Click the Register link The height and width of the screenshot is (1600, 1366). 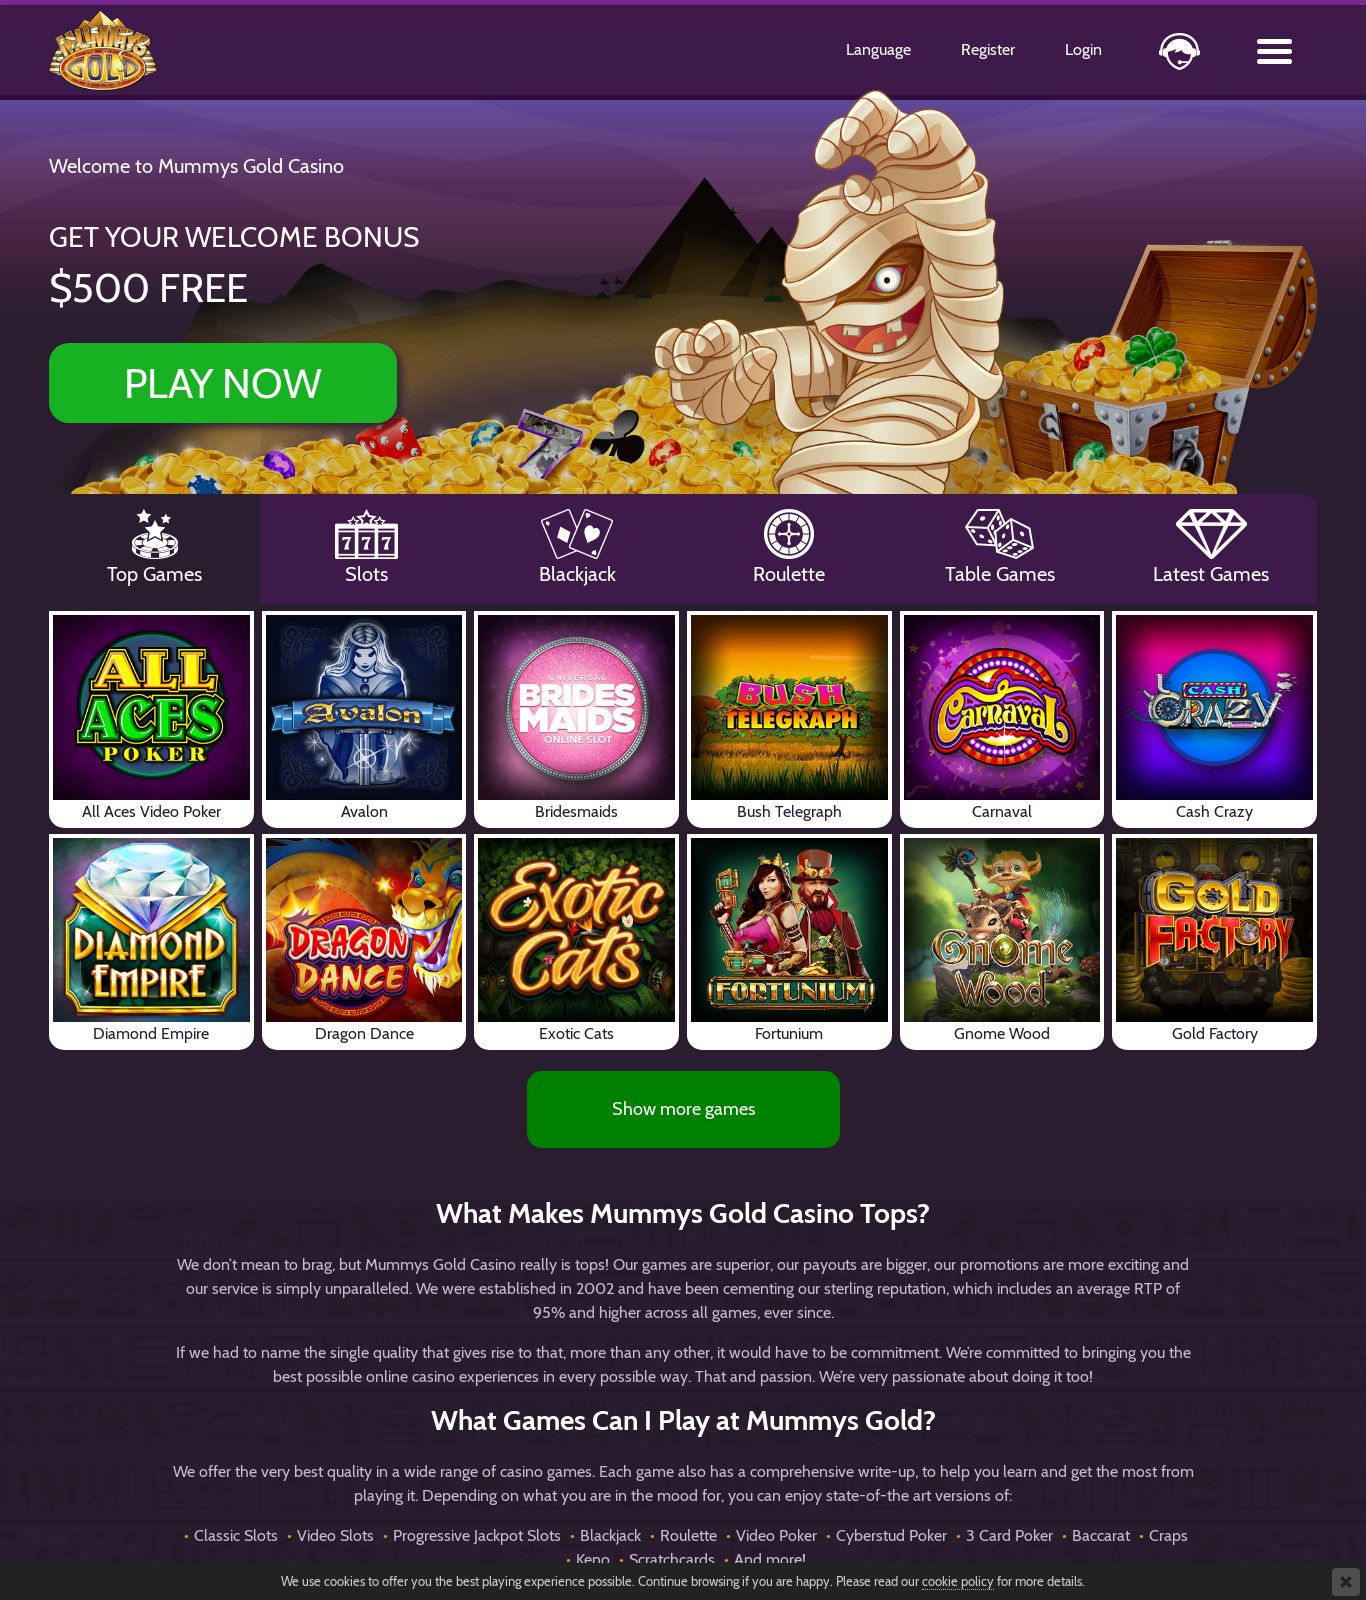[988, 50]
